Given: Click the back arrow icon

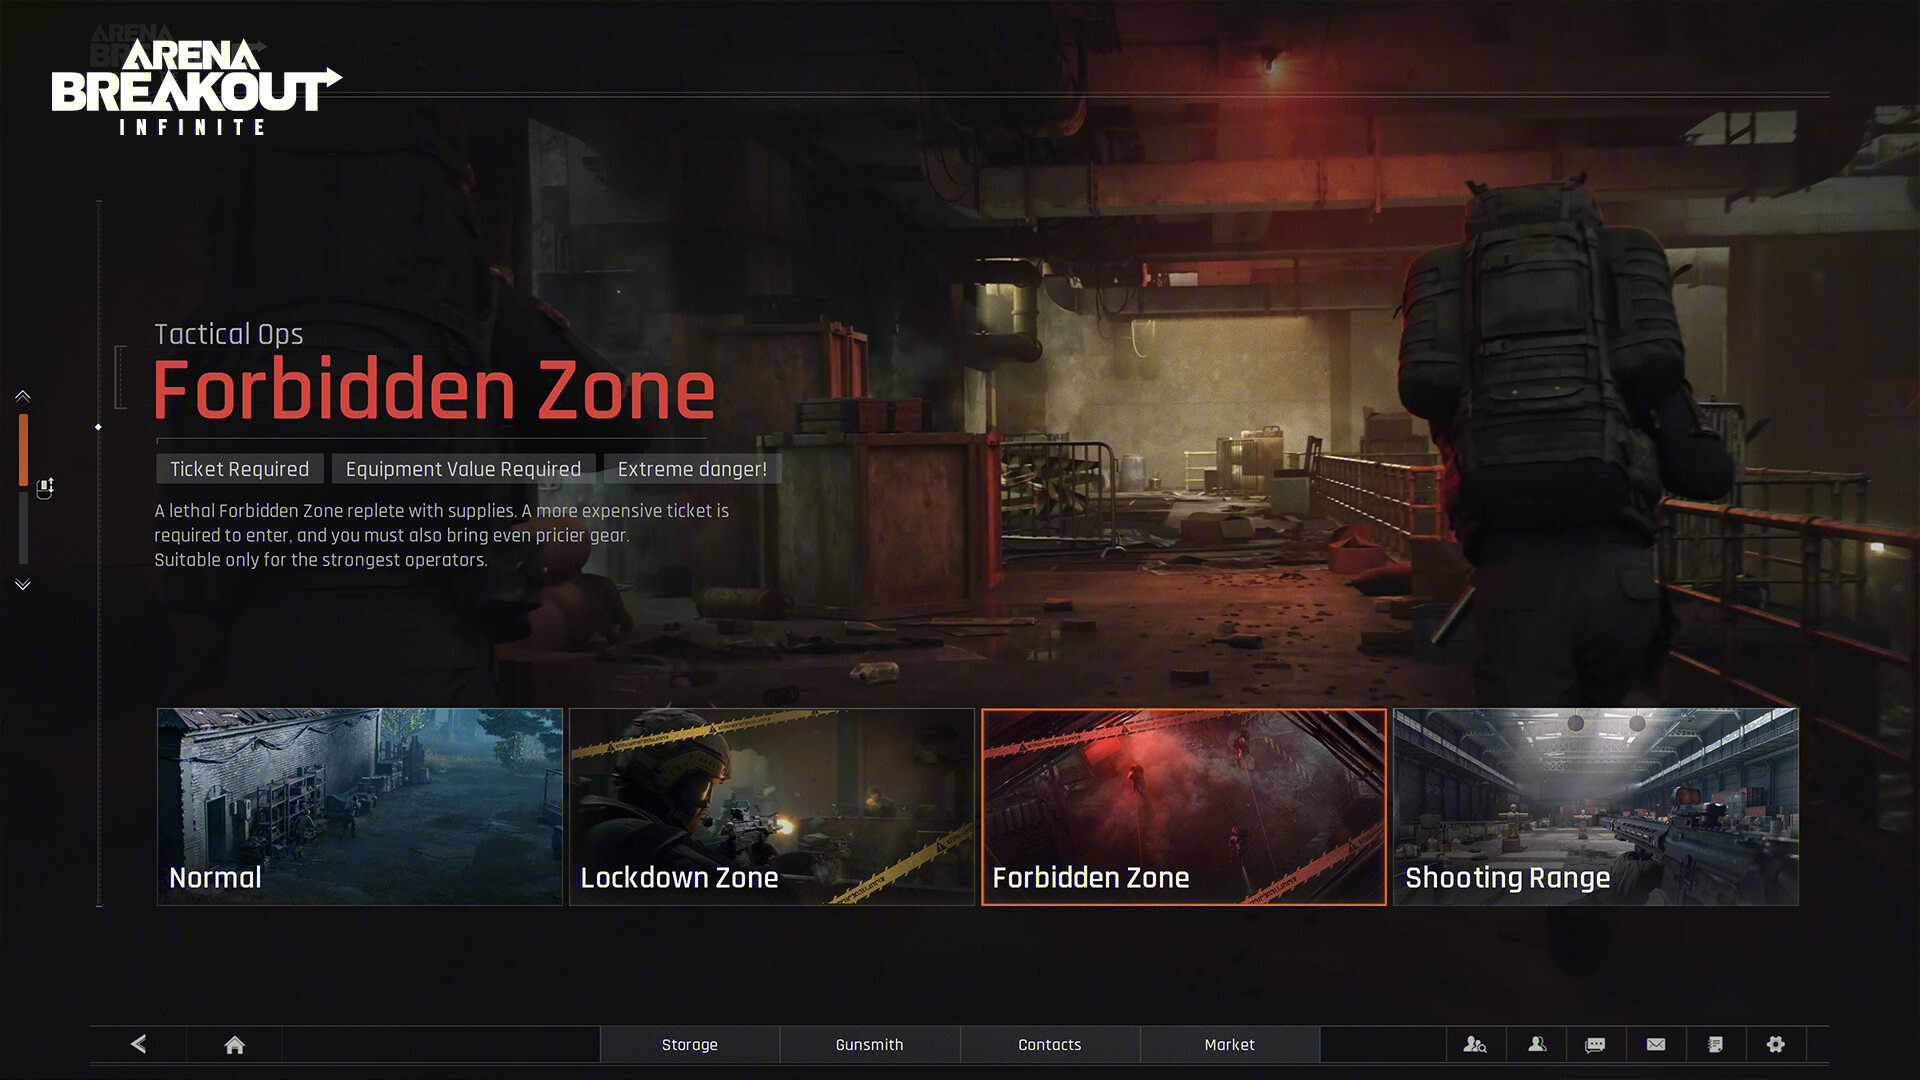Looking at the screenshot, I should [139, 1044].
